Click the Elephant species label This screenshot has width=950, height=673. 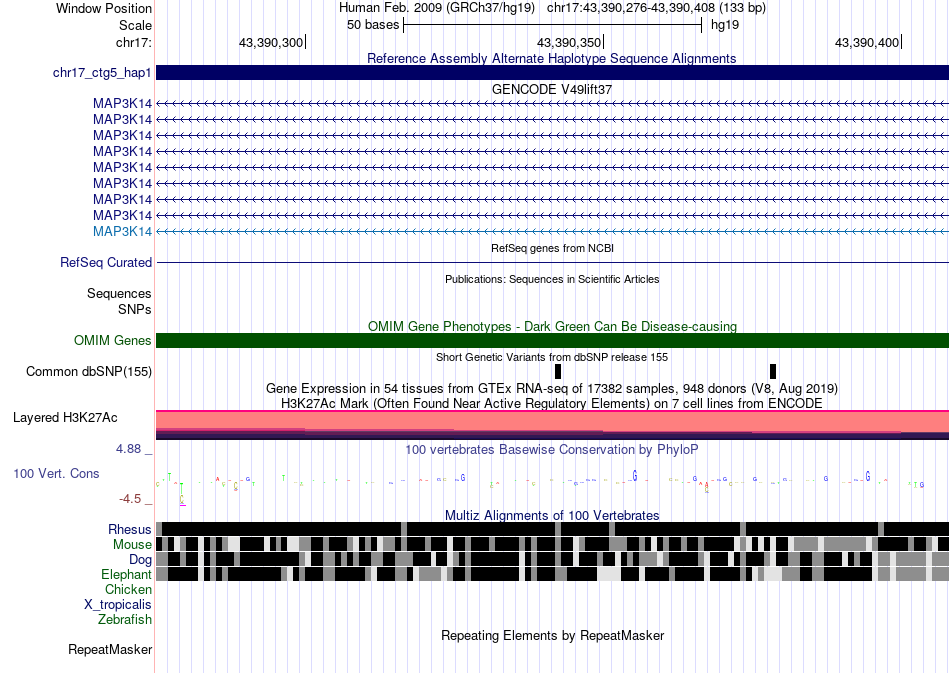coord(126,574)
